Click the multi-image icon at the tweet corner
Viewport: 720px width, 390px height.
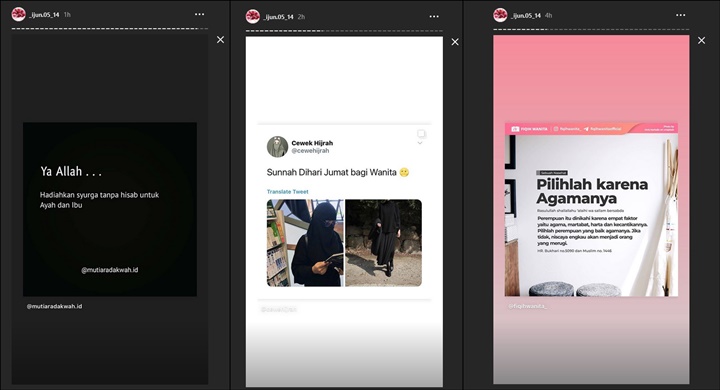[x=422, y=134]
